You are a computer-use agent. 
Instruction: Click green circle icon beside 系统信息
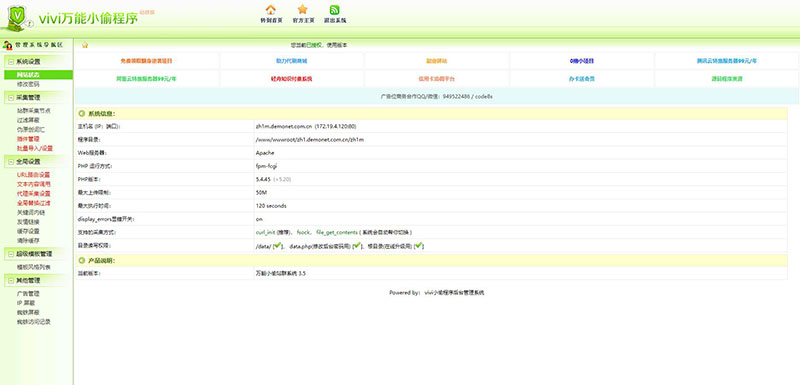point(82,113)
